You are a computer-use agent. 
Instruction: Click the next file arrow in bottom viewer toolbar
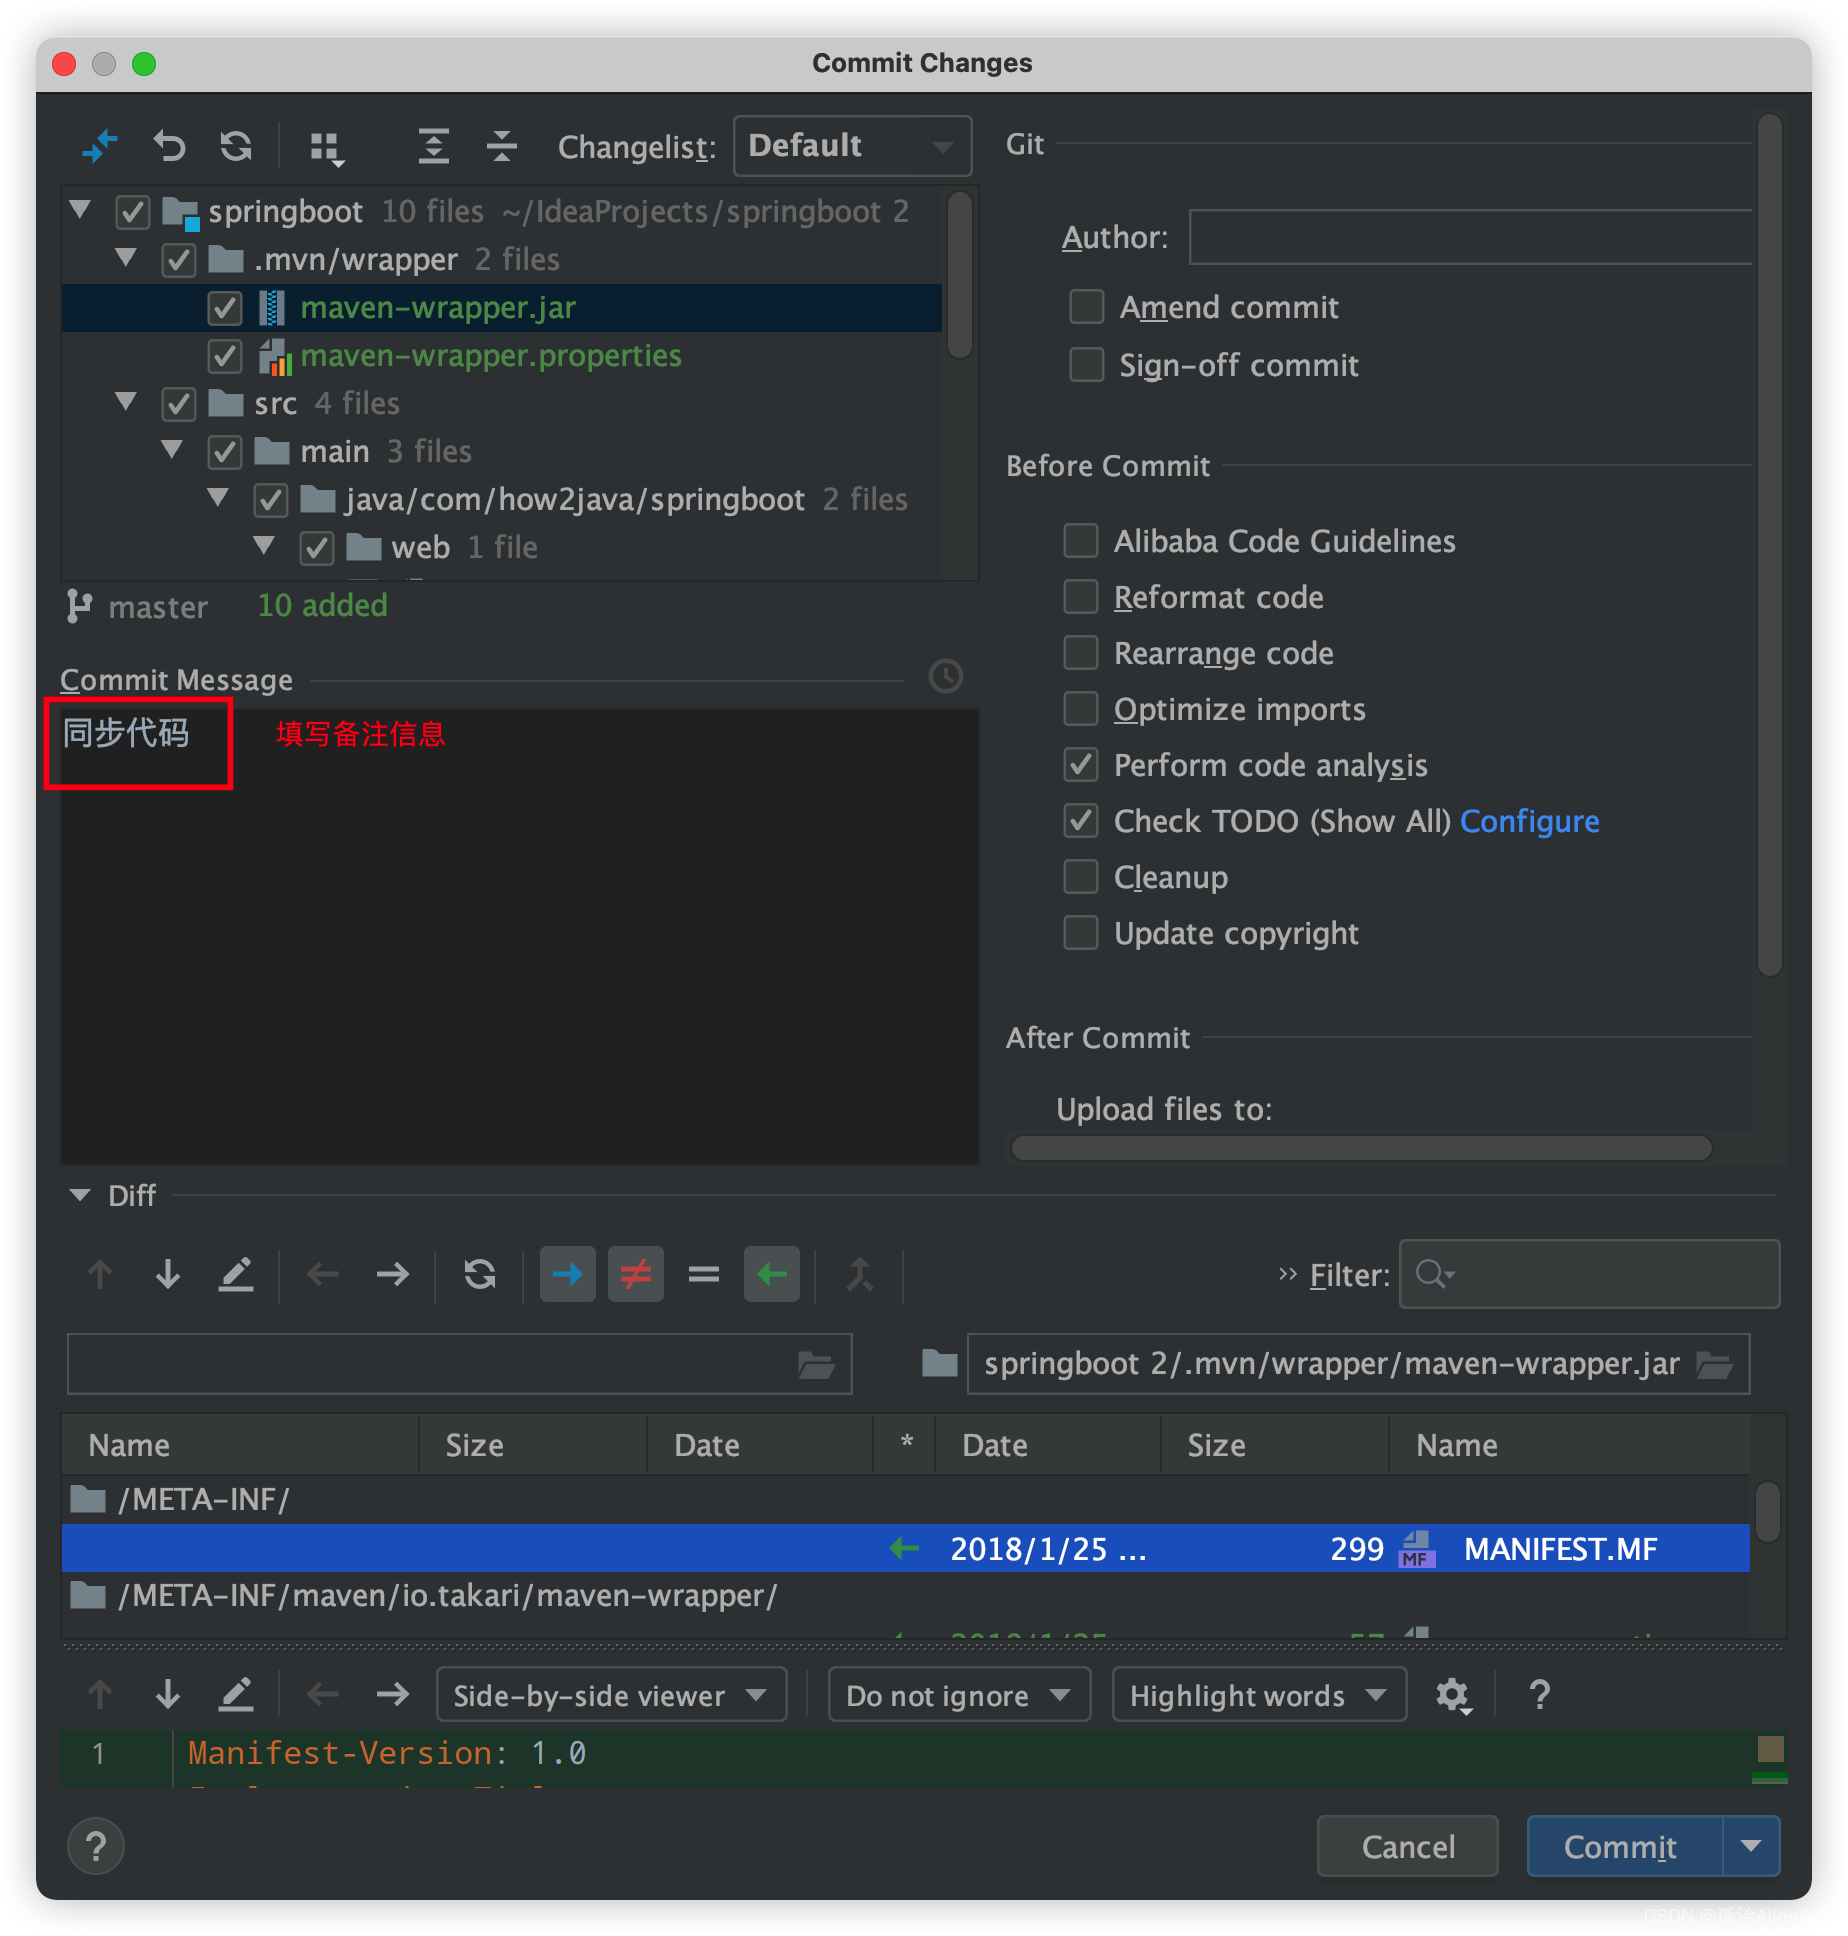[392, 1694]
